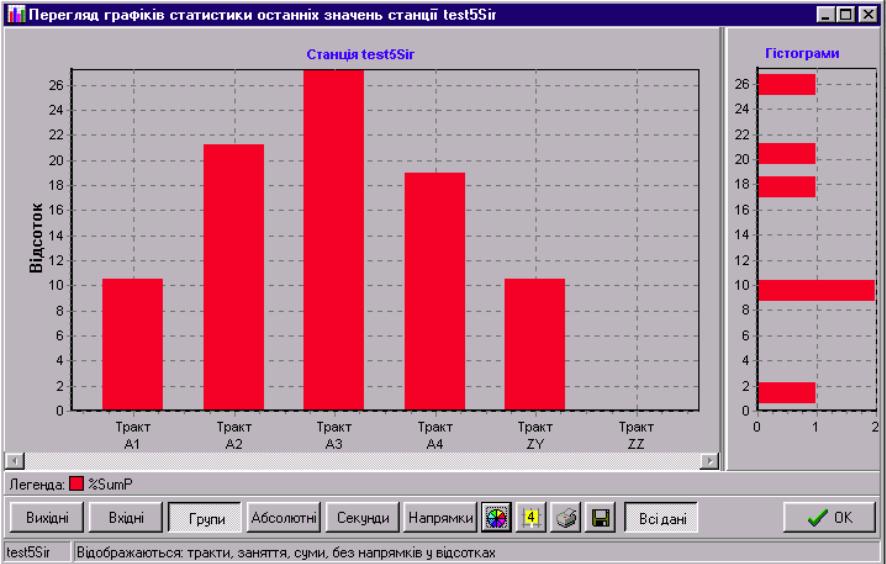Click the Легенда label
The height and width of the screenshot is (564, 886).
[37, 484]
